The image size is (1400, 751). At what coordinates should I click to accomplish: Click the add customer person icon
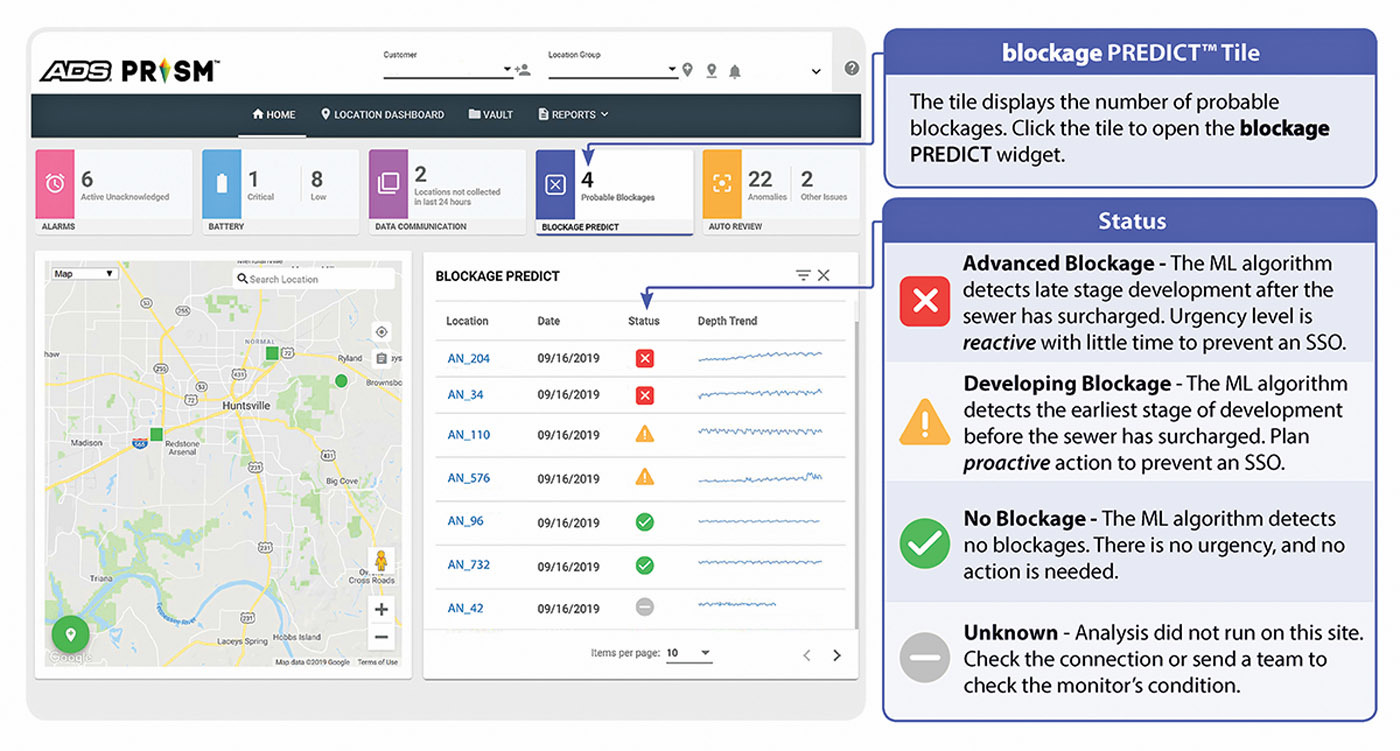point(523,70)
